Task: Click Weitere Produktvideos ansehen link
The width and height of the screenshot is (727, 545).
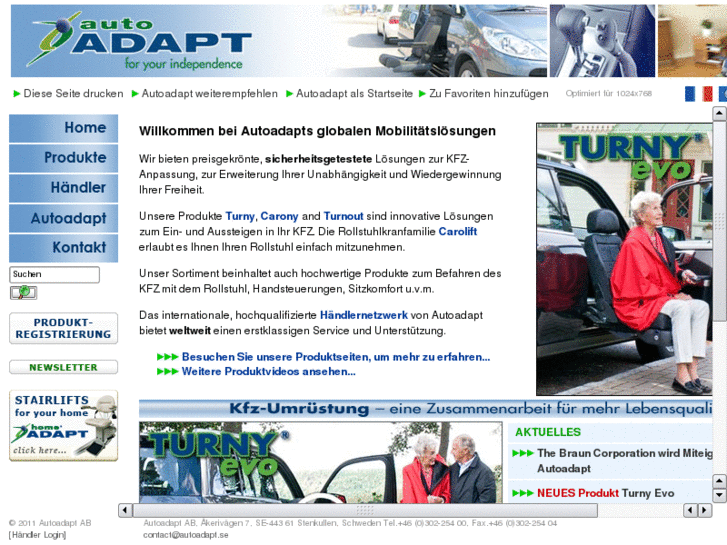Action: [268, 372]
